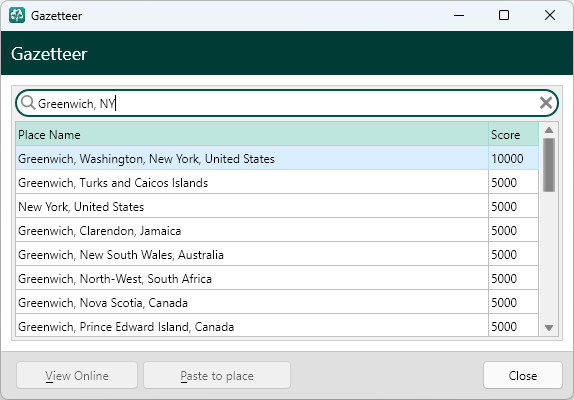Viewport: 574px width, 400px height.
Task: Click the View Online button
Action: point(77,375)
